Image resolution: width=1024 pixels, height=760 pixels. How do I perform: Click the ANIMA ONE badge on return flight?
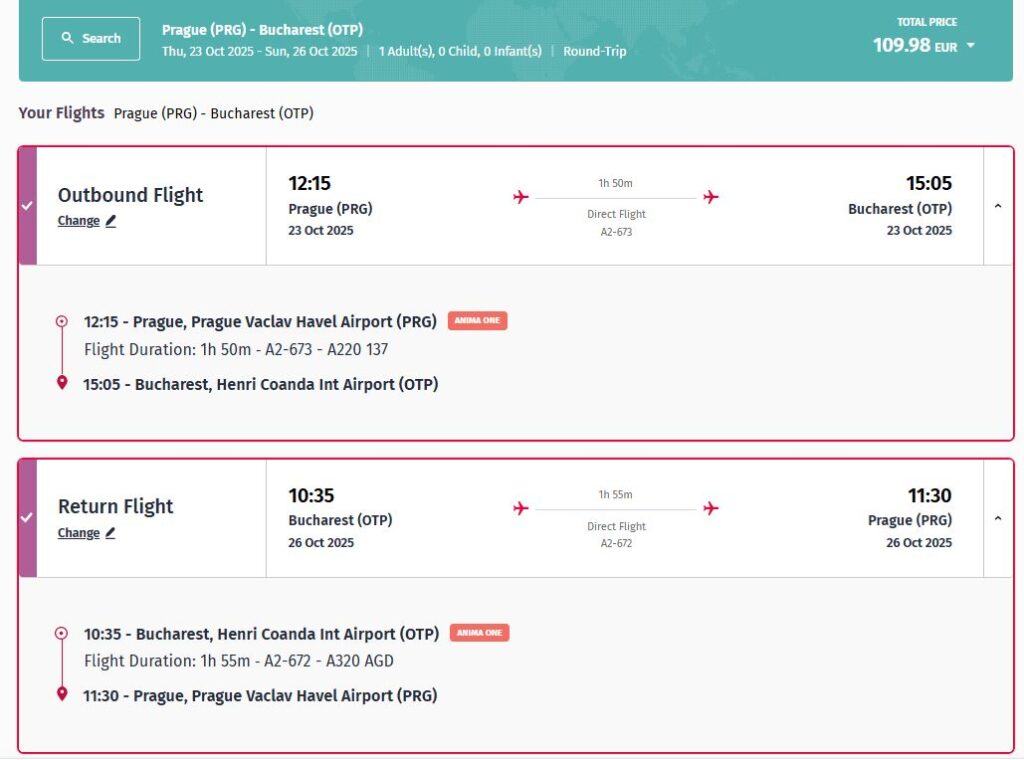tap(479, 633)
